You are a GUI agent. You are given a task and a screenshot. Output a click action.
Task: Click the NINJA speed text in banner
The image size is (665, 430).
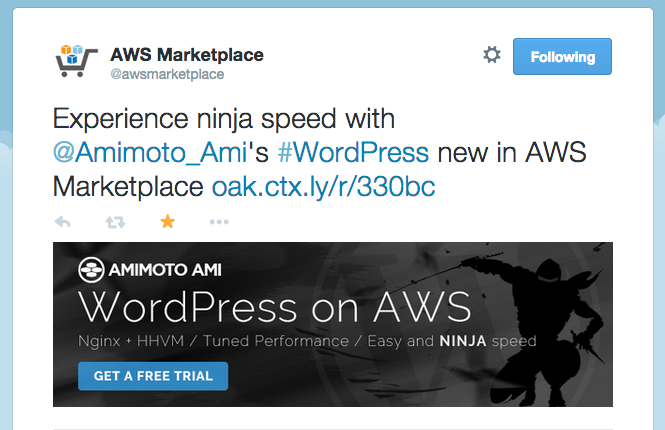(488, 341)
